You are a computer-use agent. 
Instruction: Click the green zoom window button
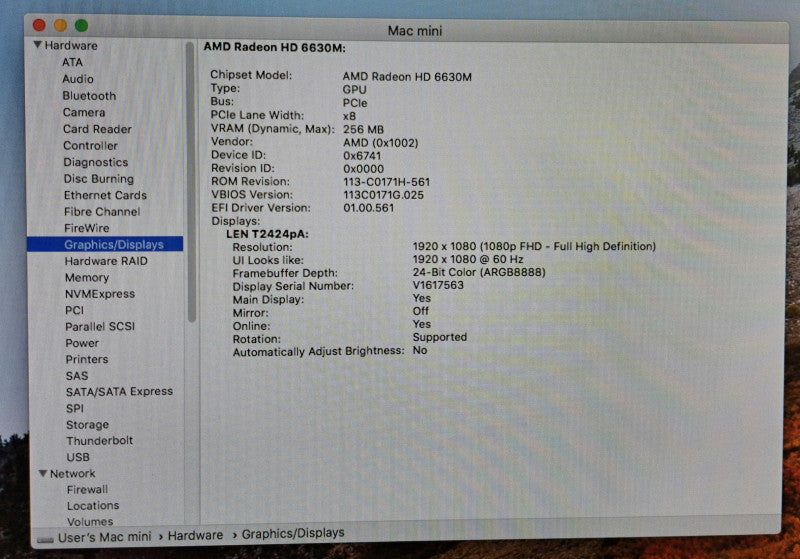[81, 24]
